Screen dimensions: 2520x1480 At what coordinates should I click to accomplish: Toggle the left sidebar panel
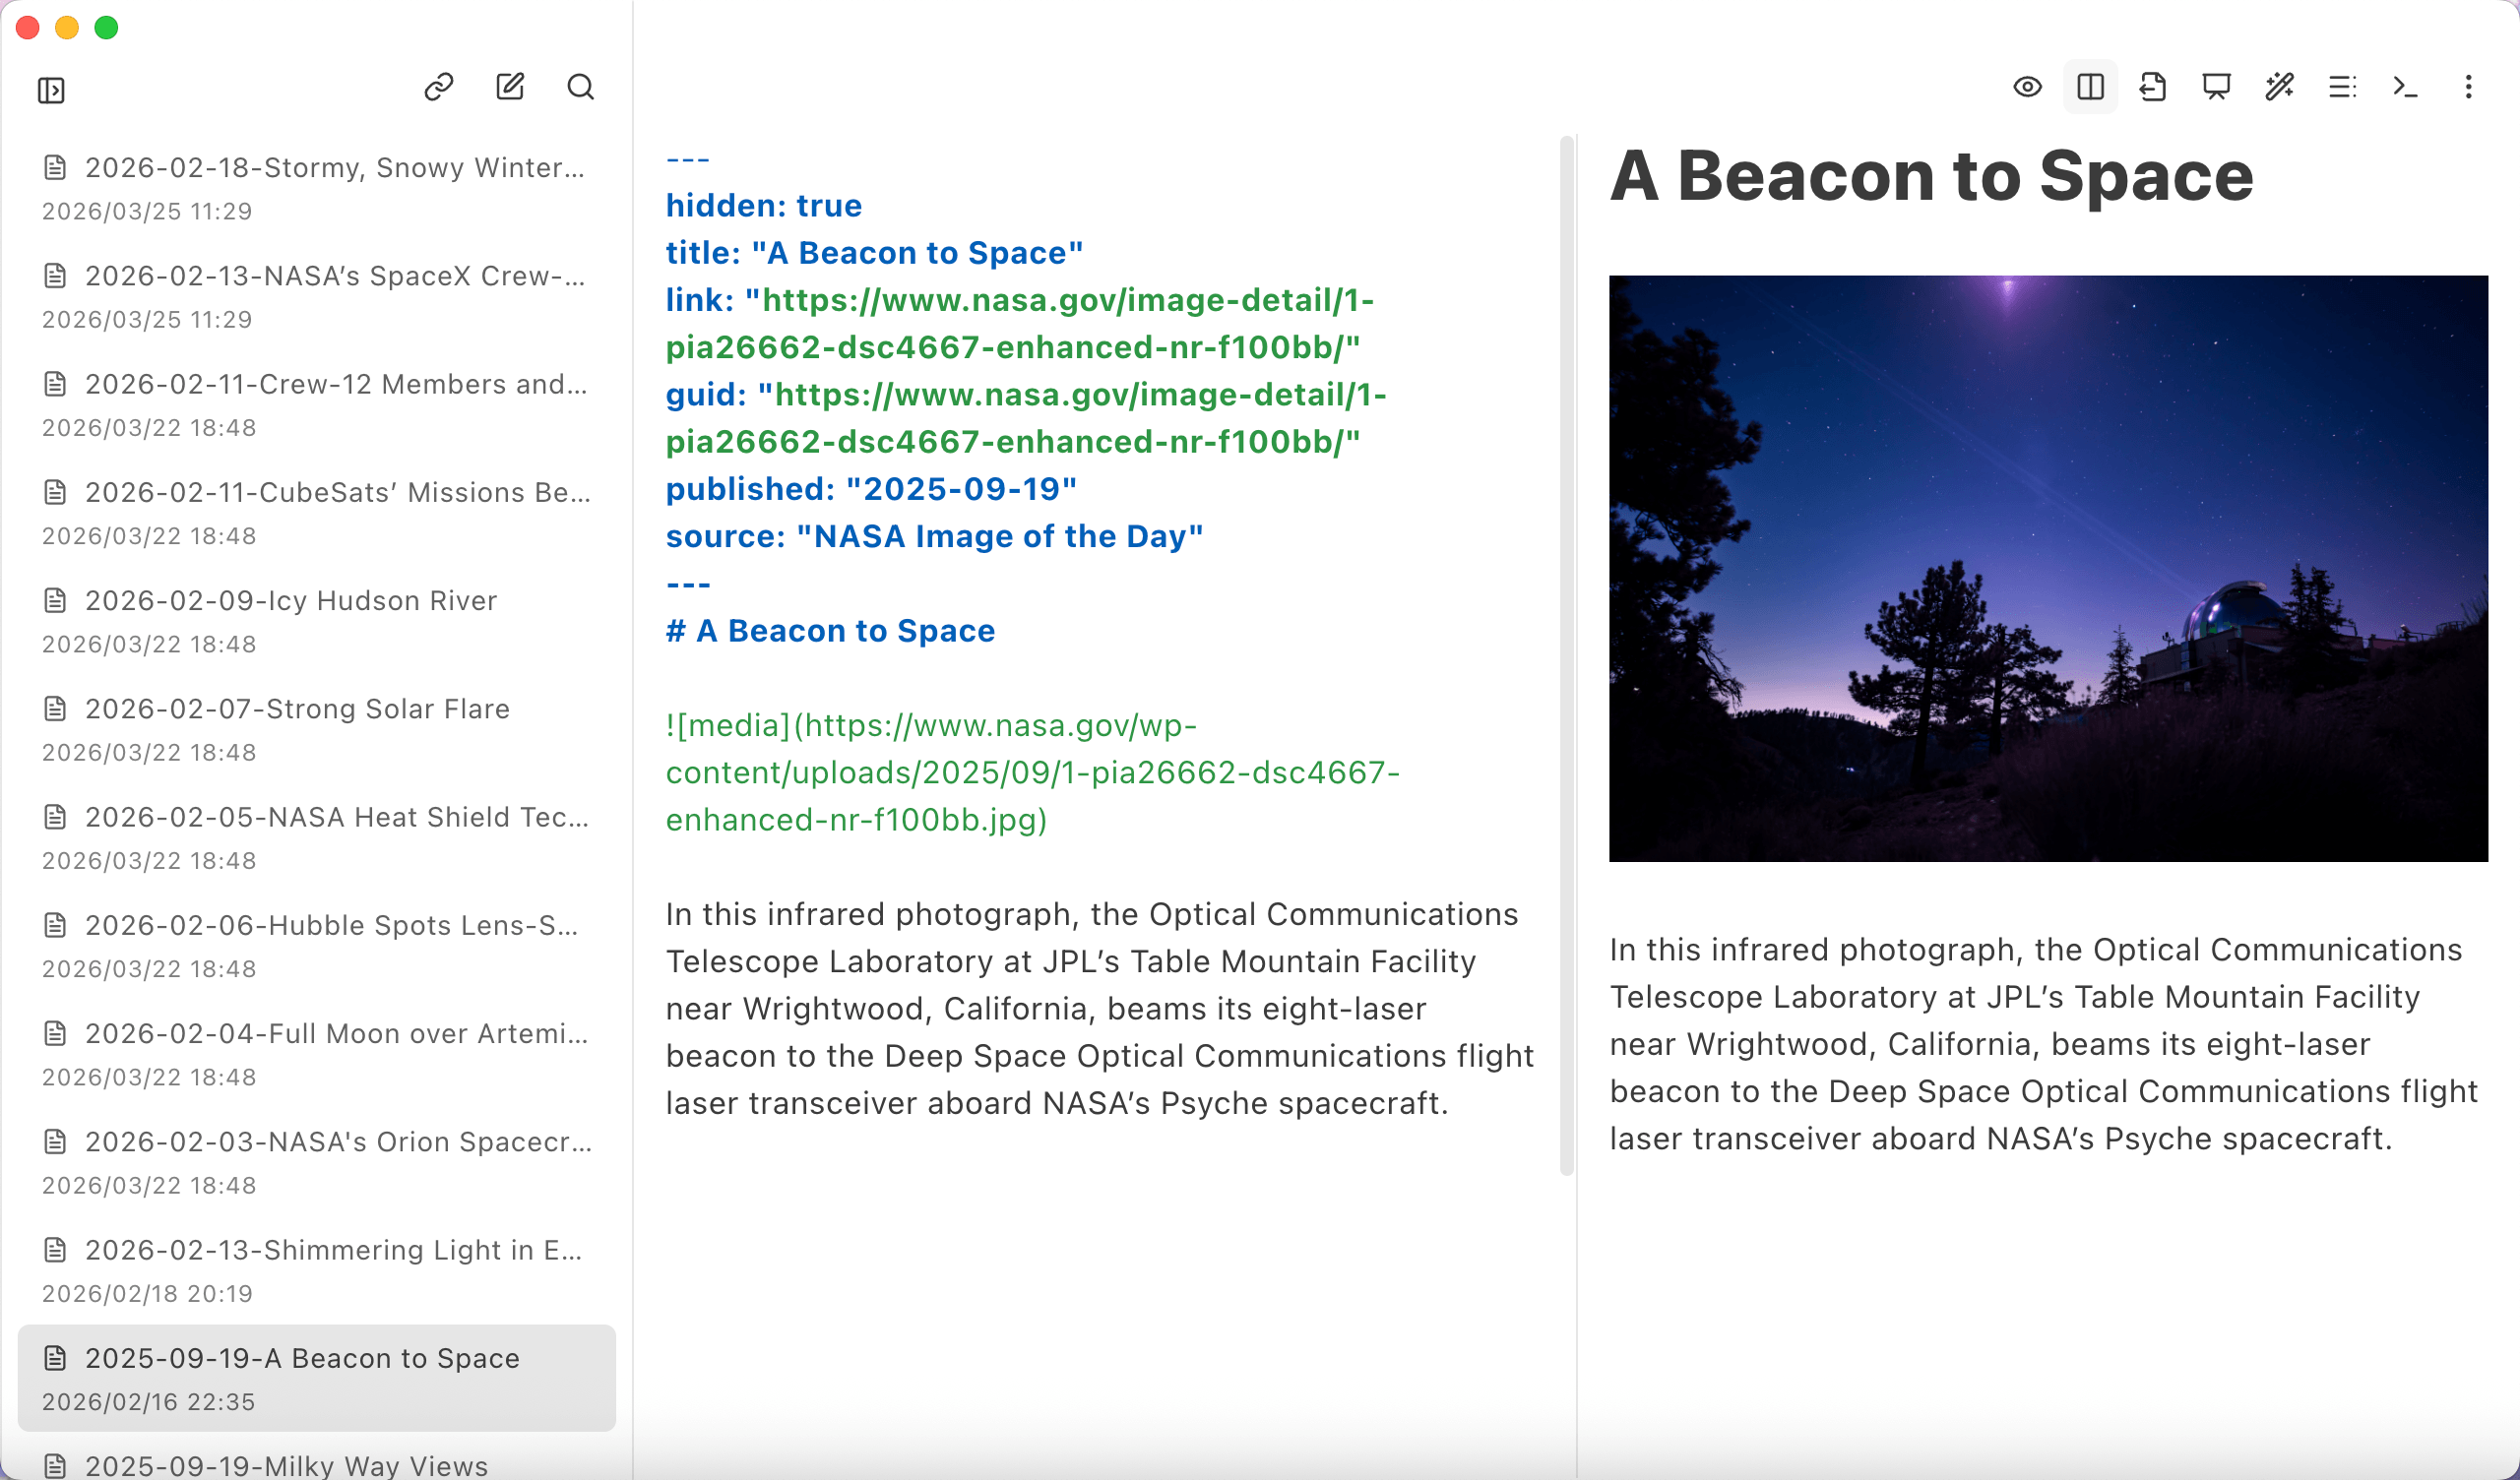click(x=51, y=91)
